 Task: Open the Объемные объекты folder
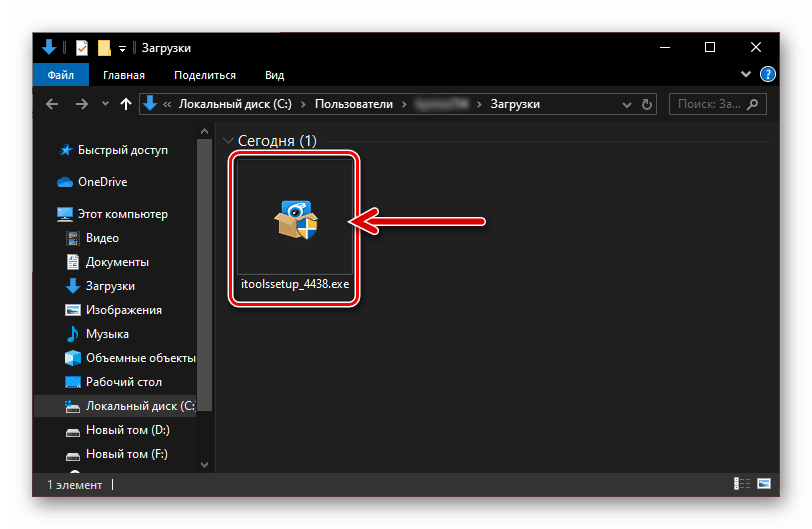coord(141,358)
